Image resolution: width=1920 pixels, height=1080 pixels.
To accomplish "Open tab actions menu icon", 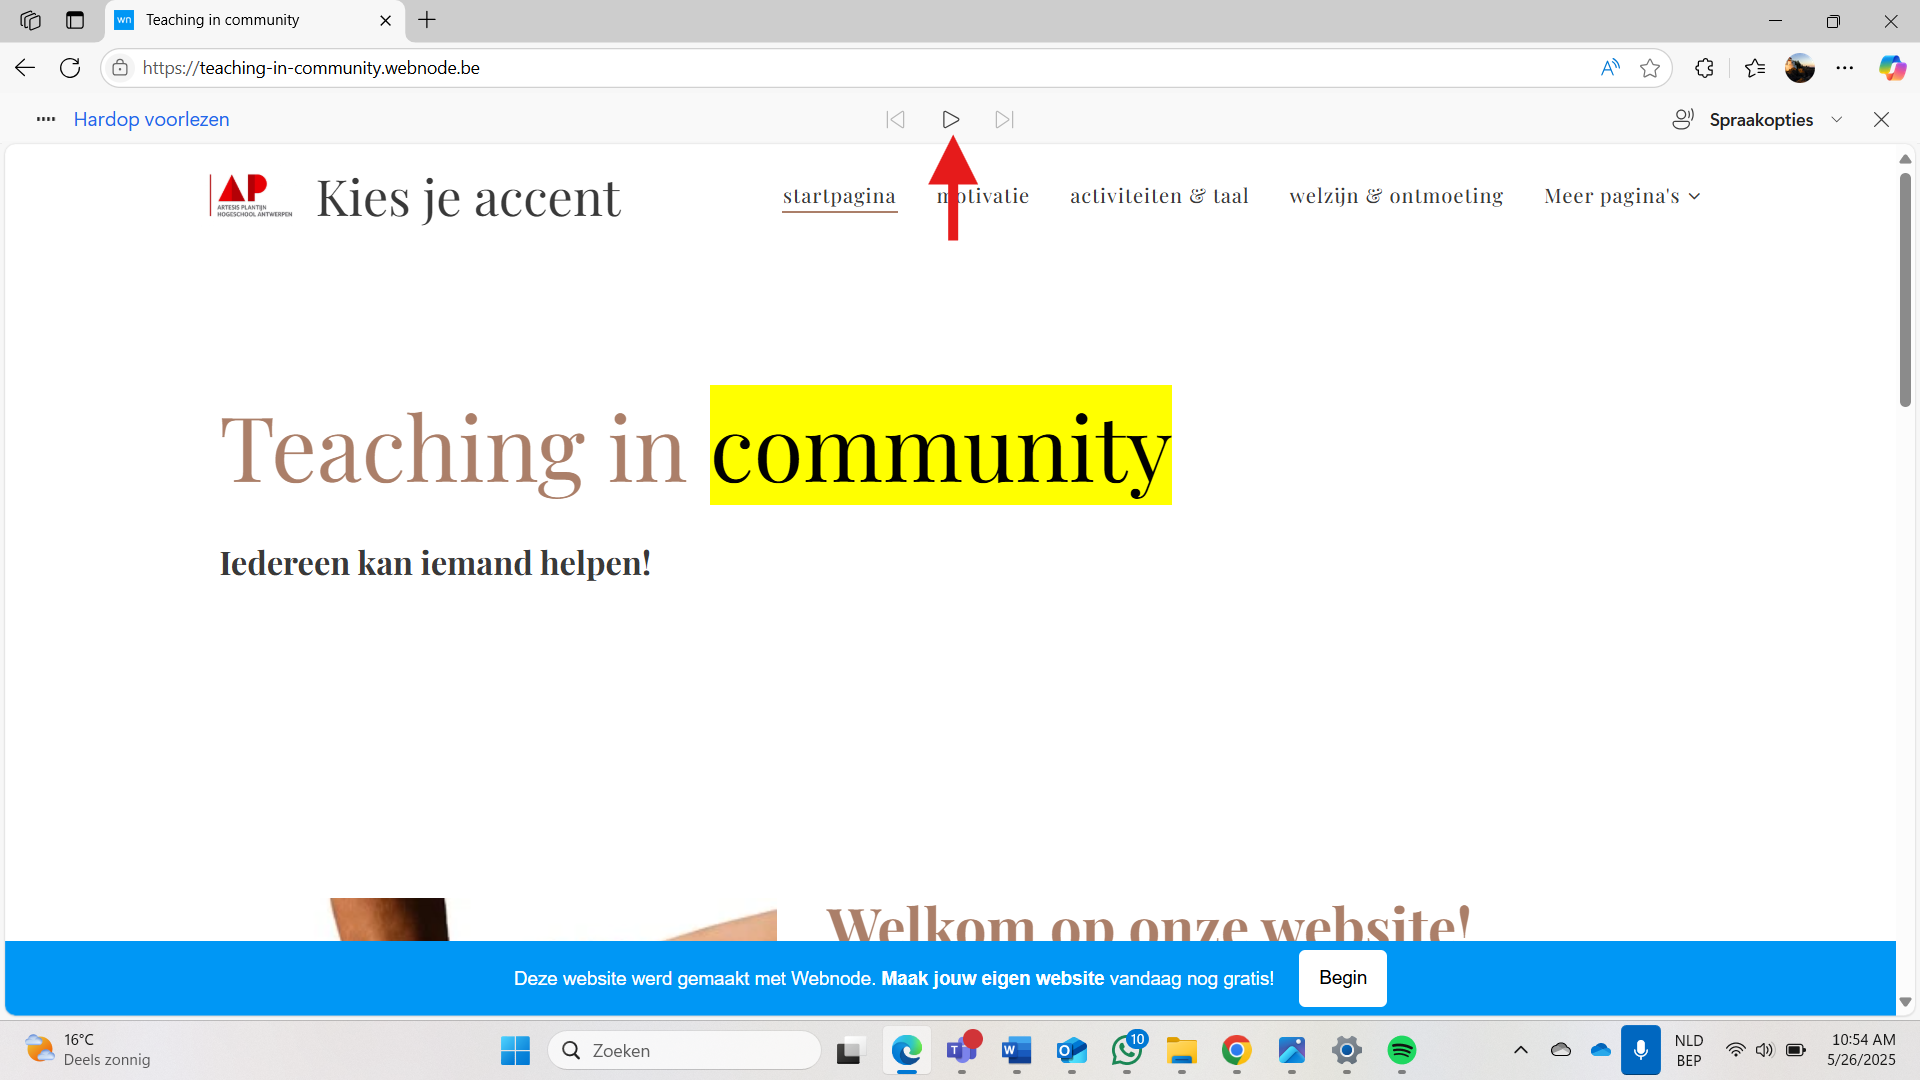I will [x=75, y=20].
